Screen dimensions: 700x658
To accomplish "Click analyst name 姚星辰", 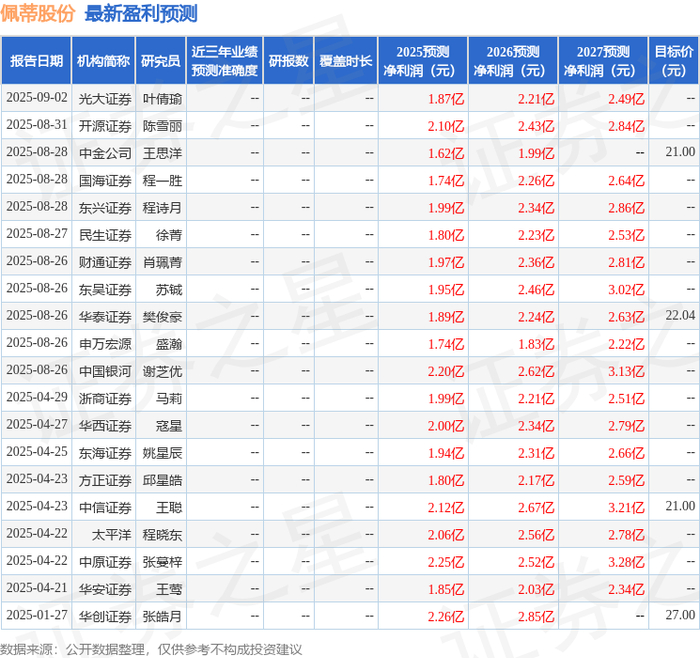I will tap(162, 453).
